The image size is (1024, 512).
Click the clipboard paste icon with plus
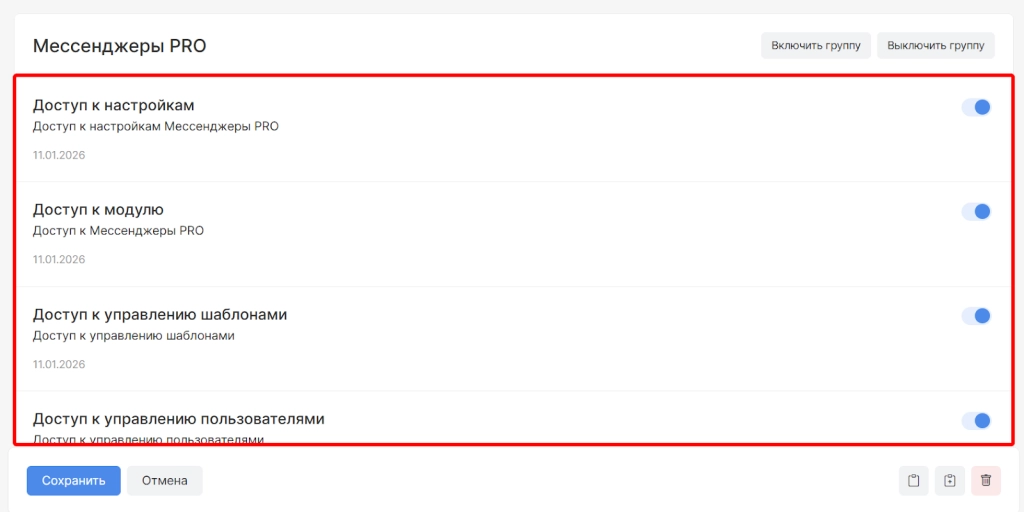click(x=949, y=480)
